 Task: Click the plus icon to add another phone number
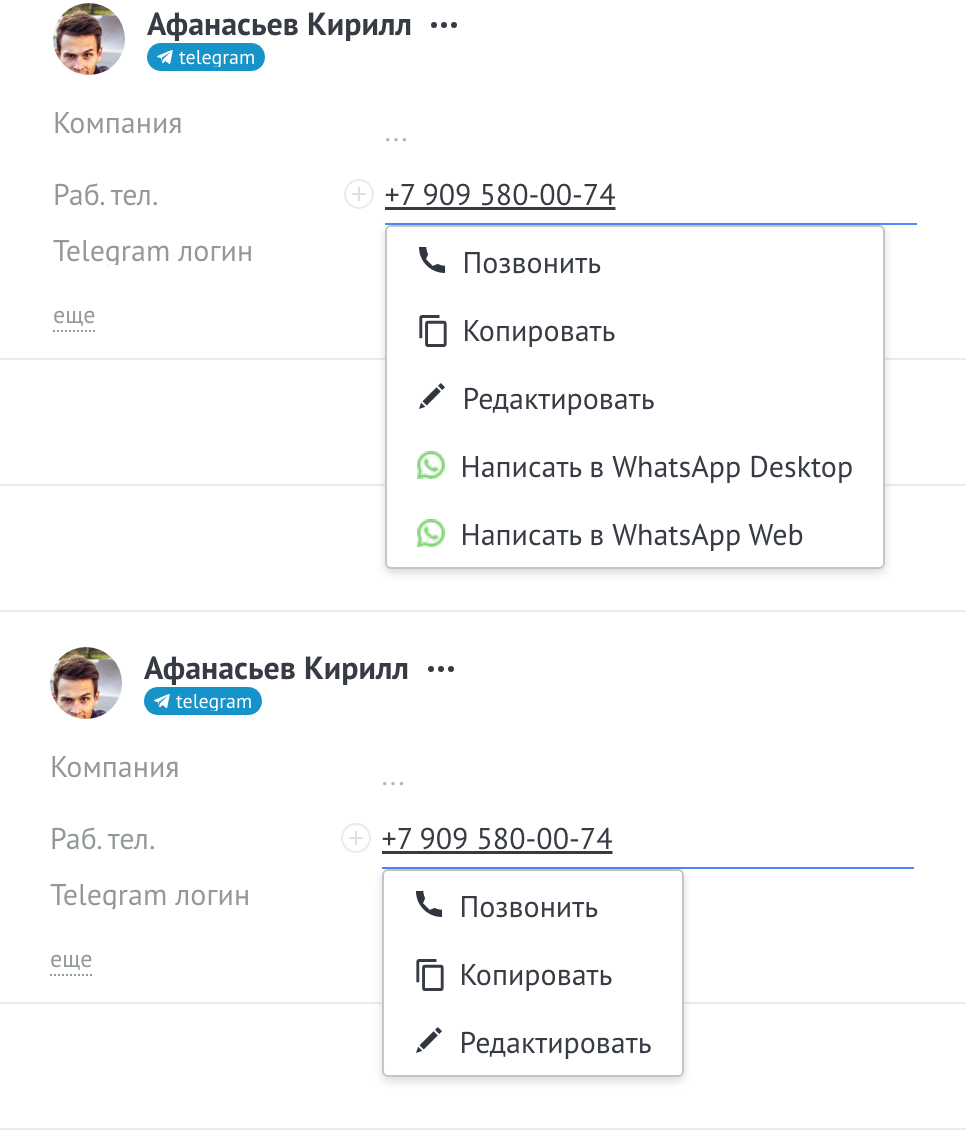[x=358, y=194]
